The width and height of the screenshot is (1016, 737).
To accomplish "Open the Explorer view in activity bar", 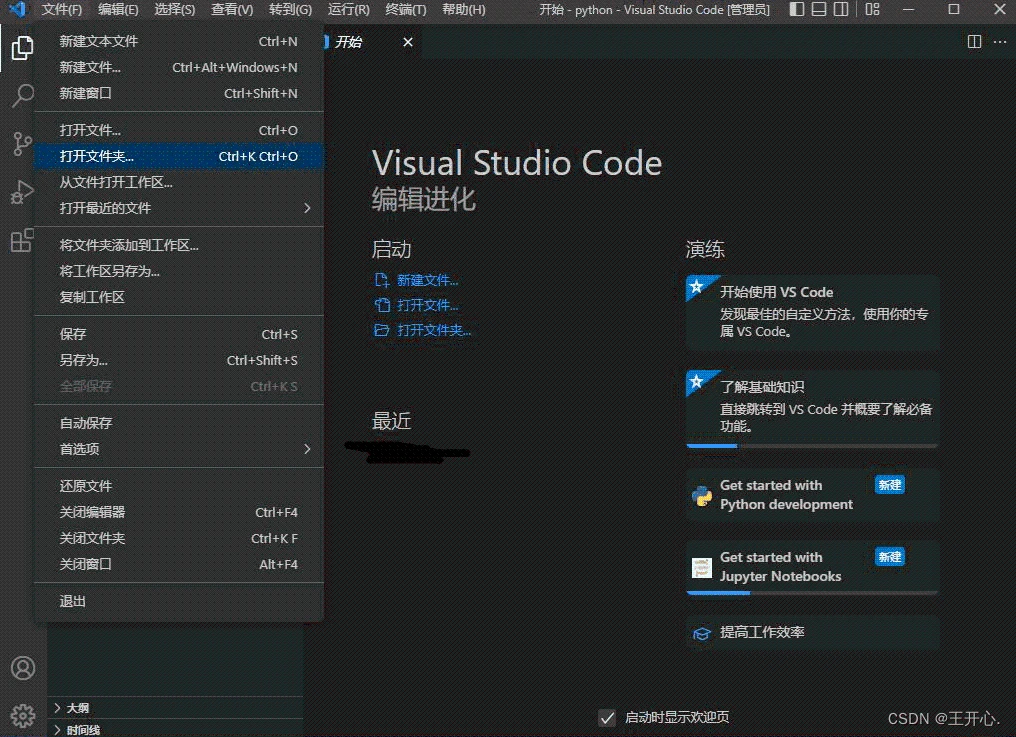I will (22, 48).
